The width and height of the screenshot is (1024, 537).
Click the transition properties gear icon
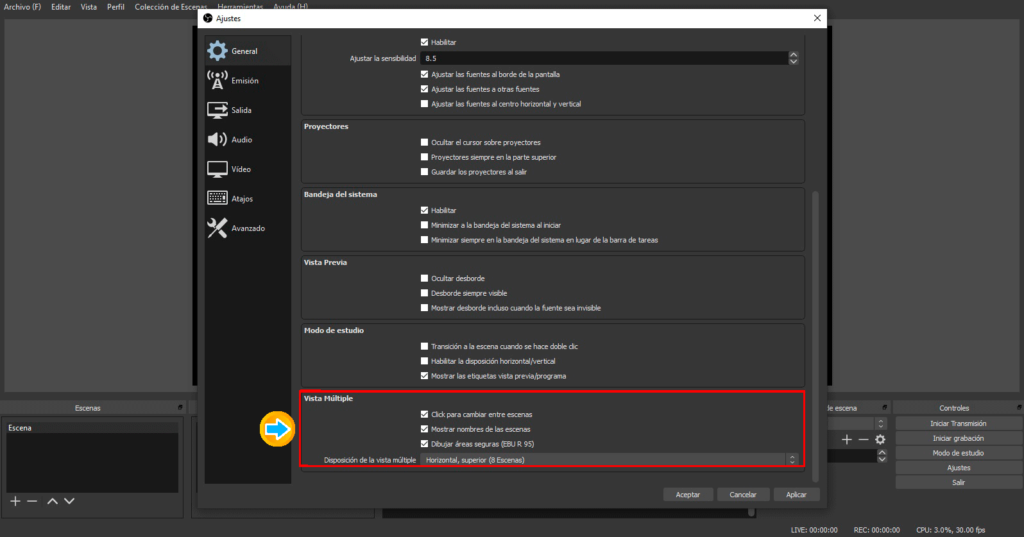[880, 439]
